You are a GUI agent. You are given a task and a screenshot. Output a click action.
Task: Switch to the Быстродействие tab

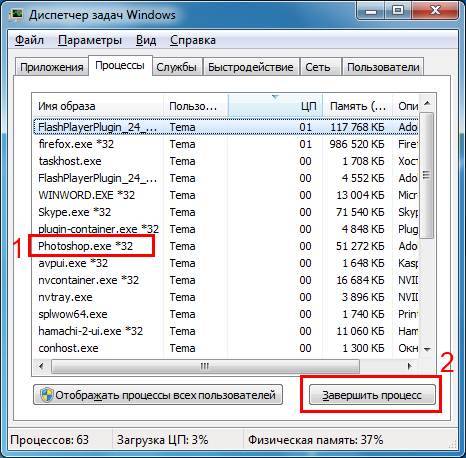[251, 67]
